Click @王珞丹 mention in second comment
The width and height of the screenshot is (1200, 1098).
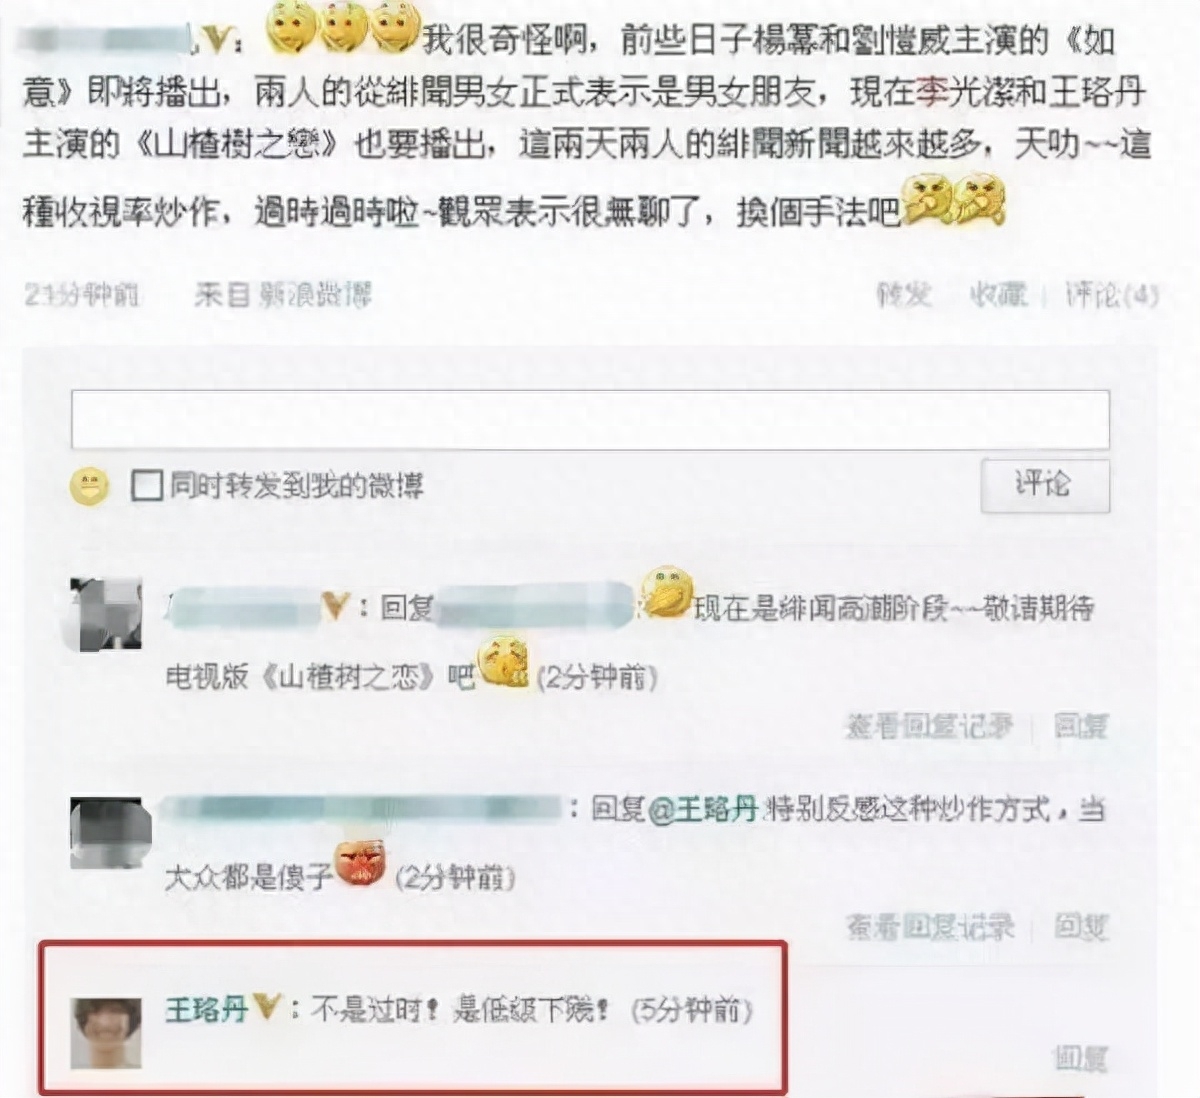[x=703, y=809]
